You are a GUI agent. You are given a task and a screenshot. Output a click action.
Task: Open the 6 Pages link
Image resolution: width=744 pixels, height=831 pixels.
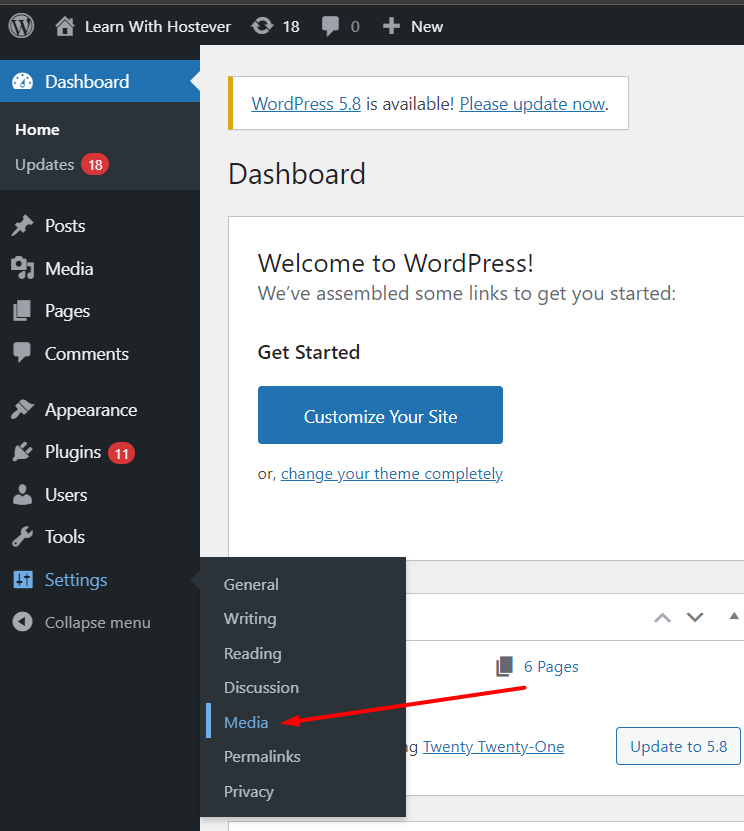551,667
